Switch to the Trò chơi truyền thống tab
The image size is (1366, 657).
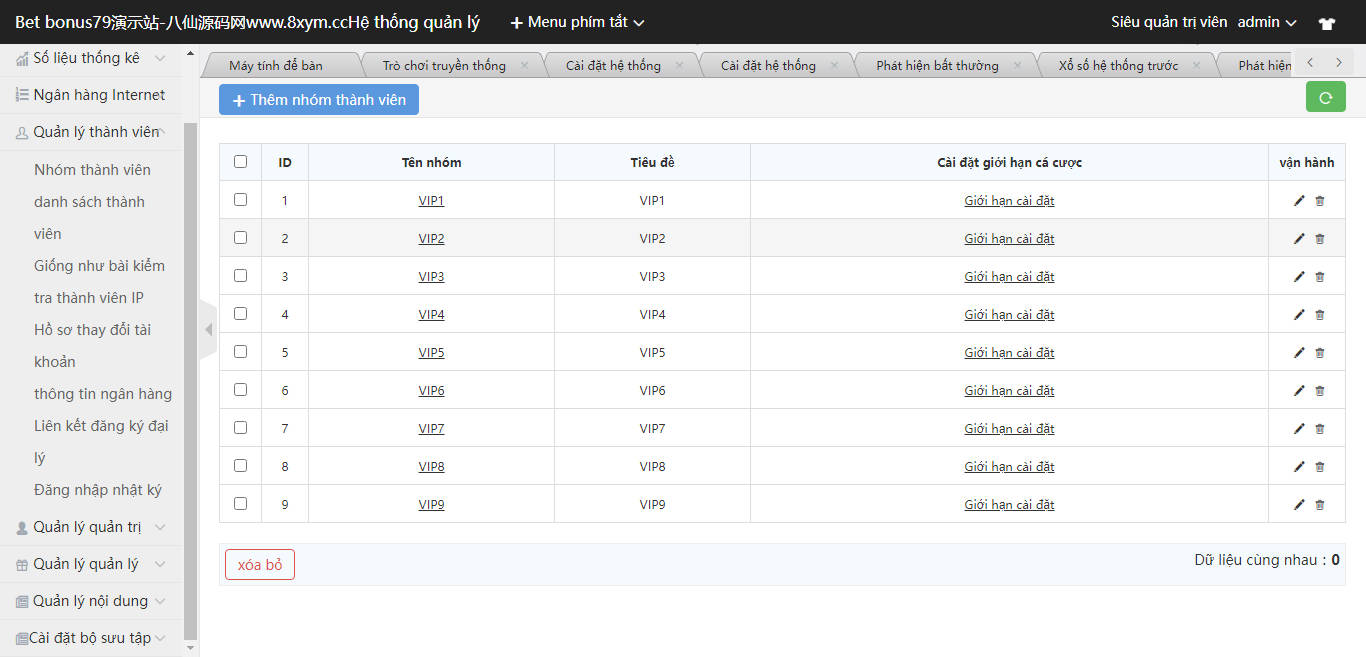[444, 65]
